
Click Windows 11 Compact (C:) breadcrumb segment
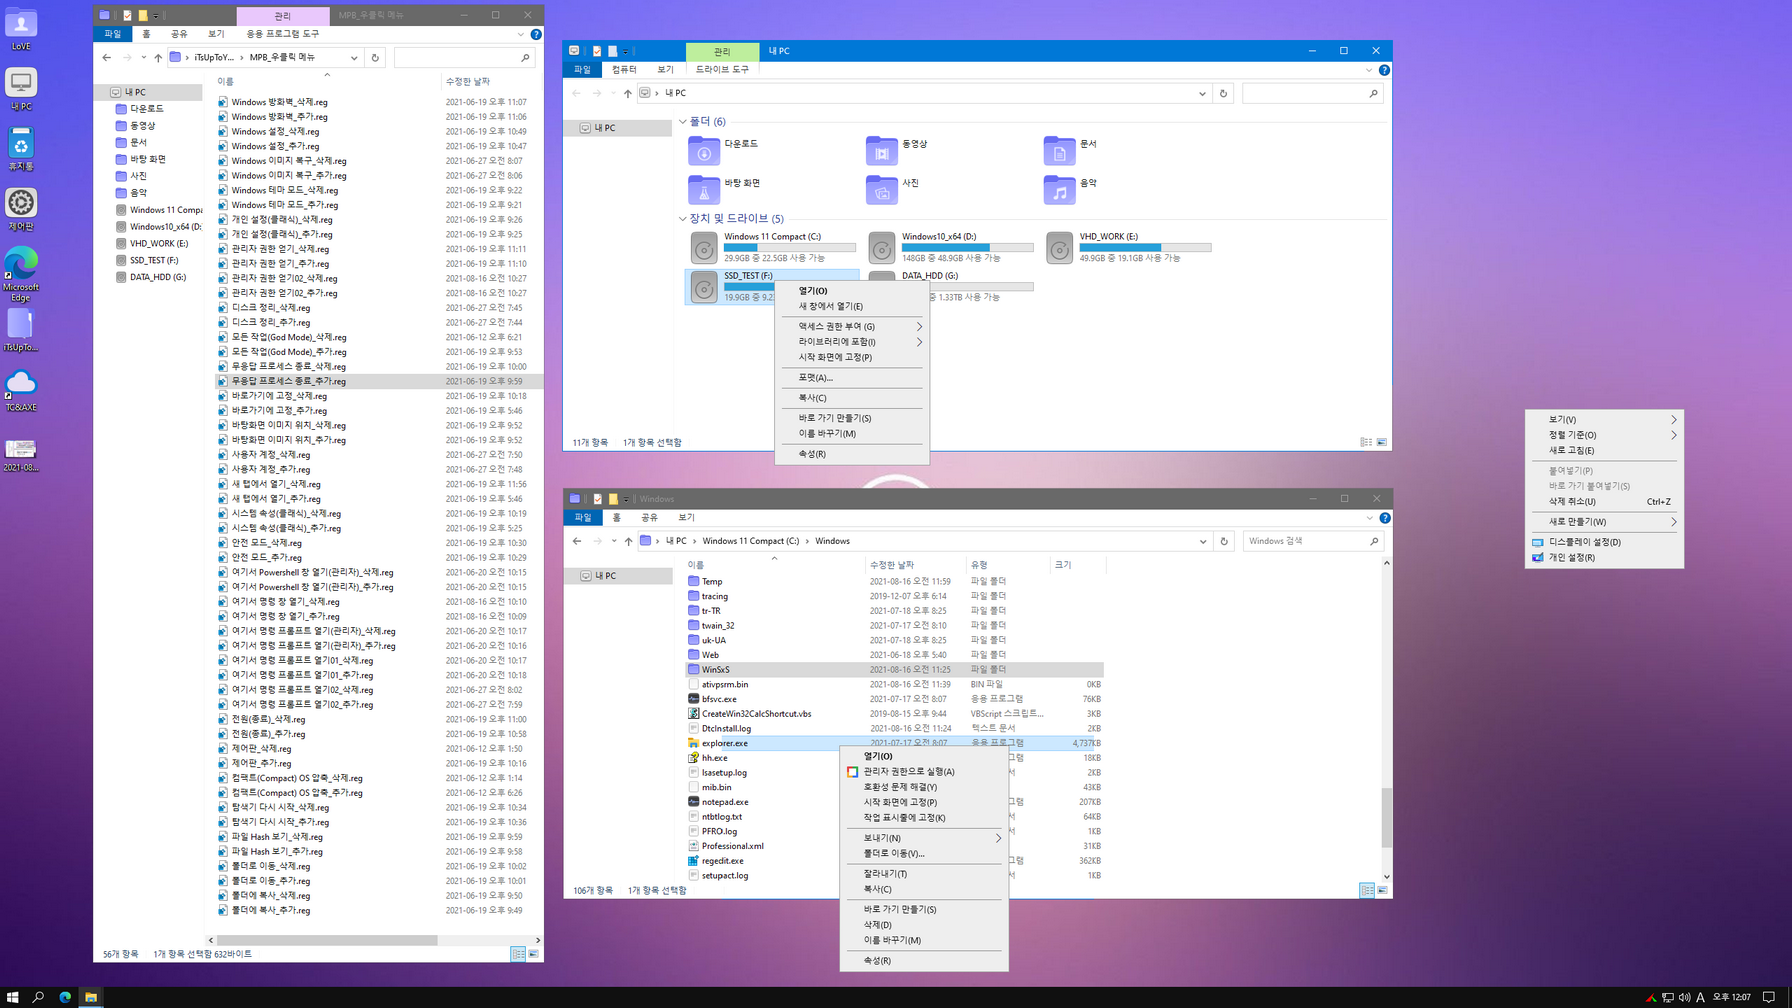pos(750,541)
